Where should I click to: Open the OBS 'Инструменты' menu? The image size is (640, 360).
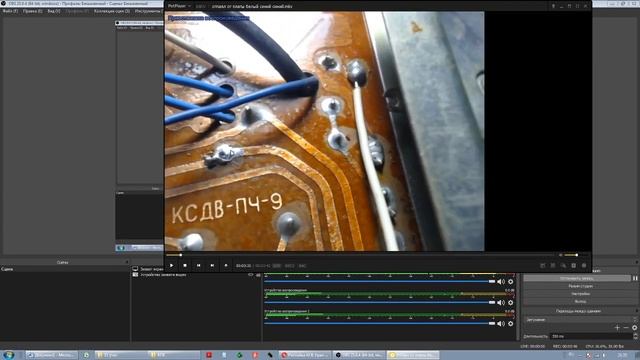click(x=148, y=11)
